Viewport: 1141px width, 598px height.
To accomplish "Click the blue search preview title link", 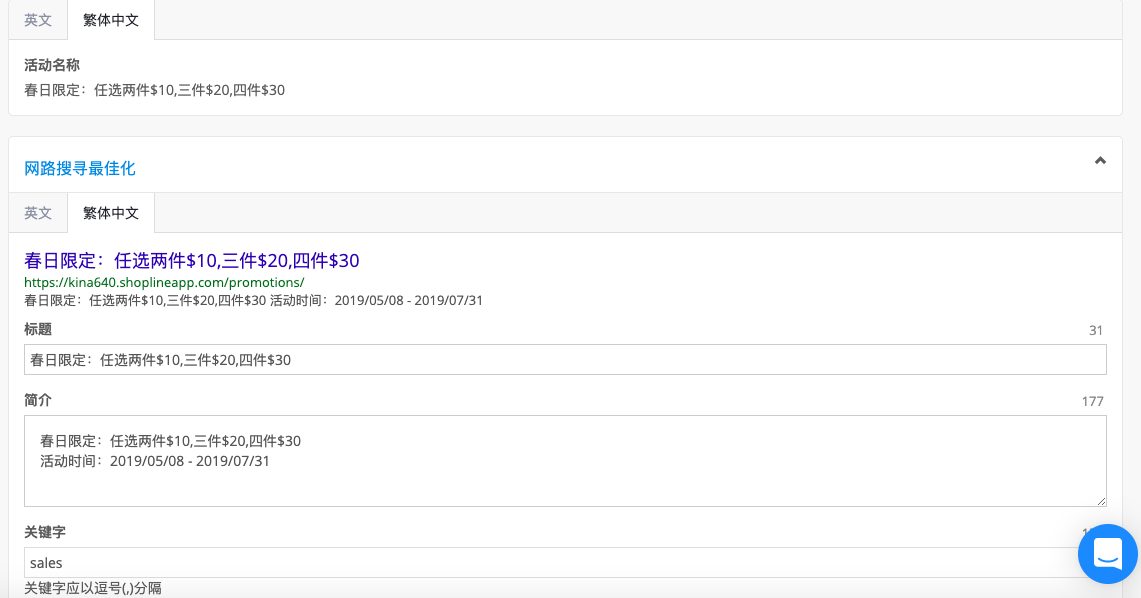I will [191, 260].
